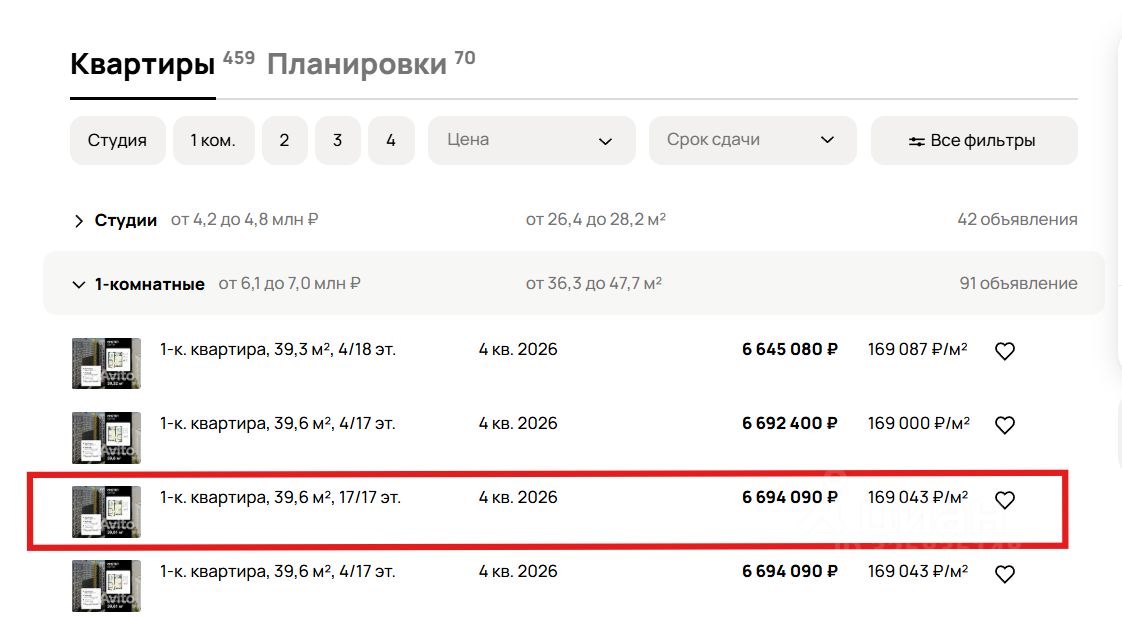Screen dimensions: 1122x617
Task: Open the filter sliders icon in Все фильтры
Action: pyautogui.click(x=916, y=141)
